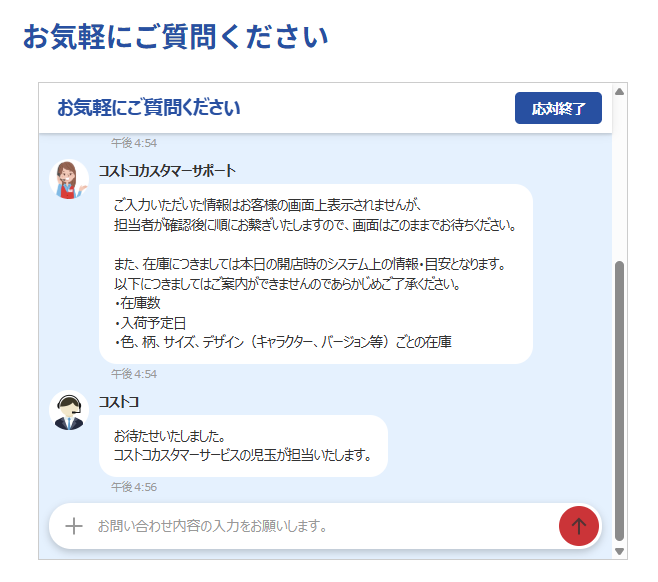Click the scrollbar down arrow
This screenshot has height=582, width=658.
619,551
